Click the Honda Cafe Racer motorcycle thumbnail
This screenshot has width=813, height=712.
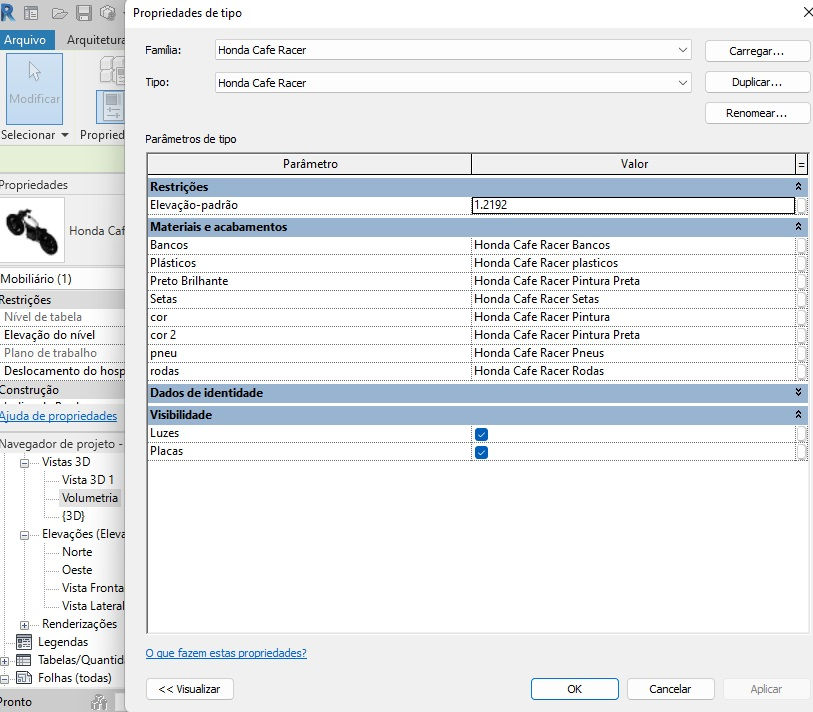(32, 230)
